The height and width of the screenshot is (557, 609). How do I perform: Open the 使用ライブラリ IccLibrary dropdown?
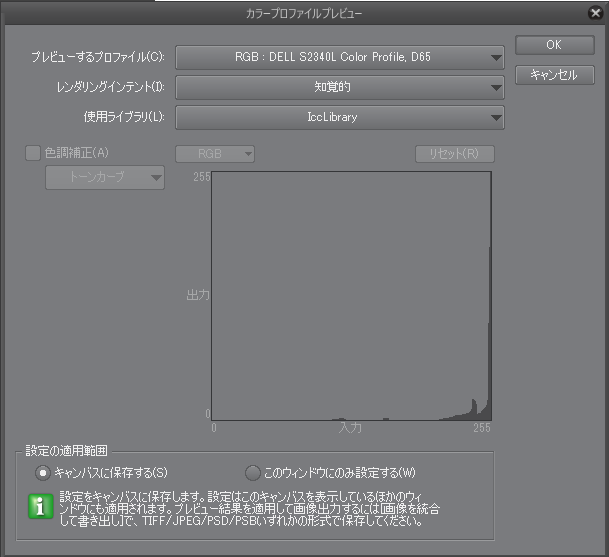point(340,118)
